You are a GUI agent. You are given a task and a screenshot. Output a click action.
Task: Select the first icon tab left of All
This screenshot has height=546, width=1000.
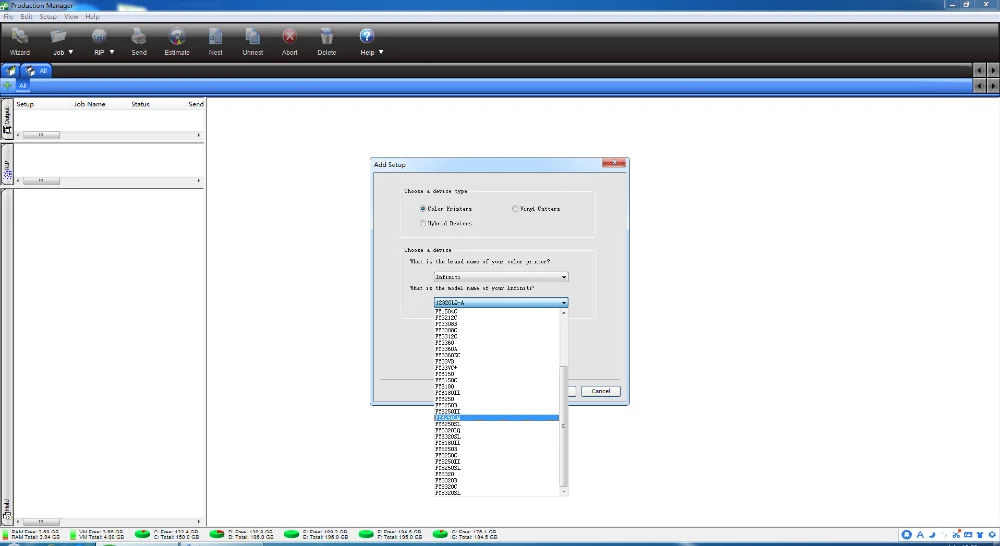point(11,71)
